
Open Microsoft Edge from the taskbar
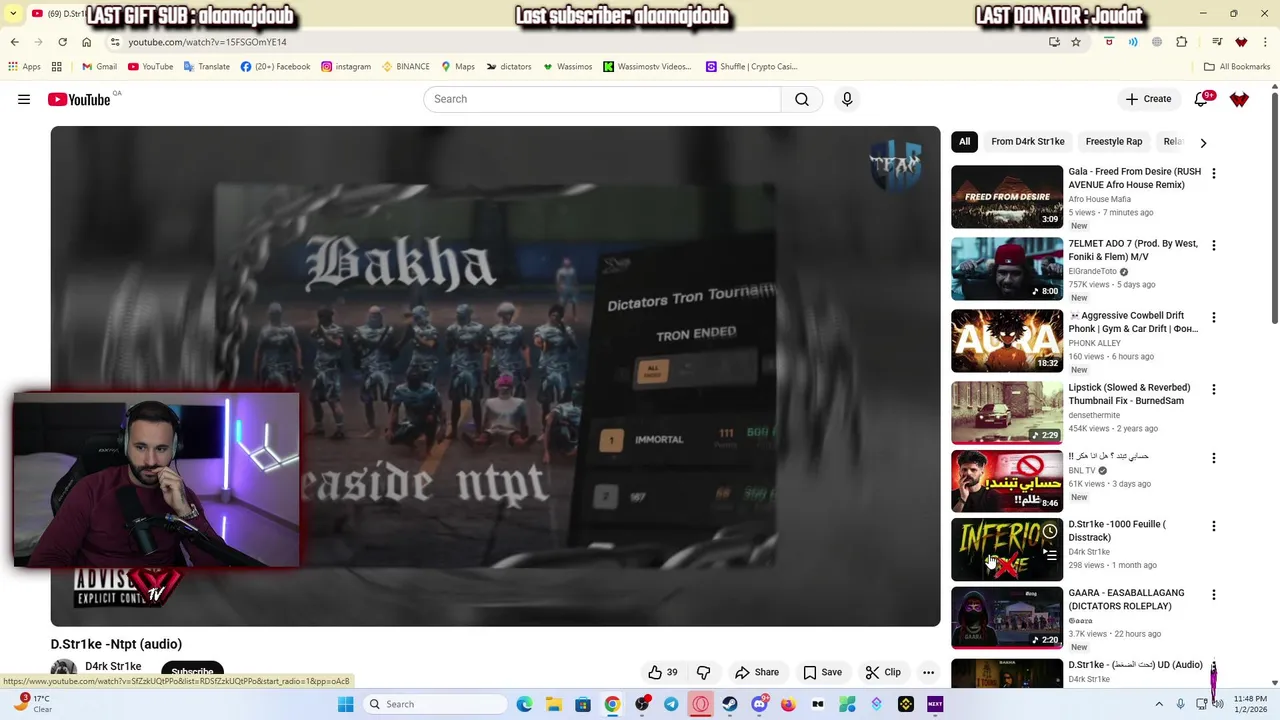coord(524,704)
